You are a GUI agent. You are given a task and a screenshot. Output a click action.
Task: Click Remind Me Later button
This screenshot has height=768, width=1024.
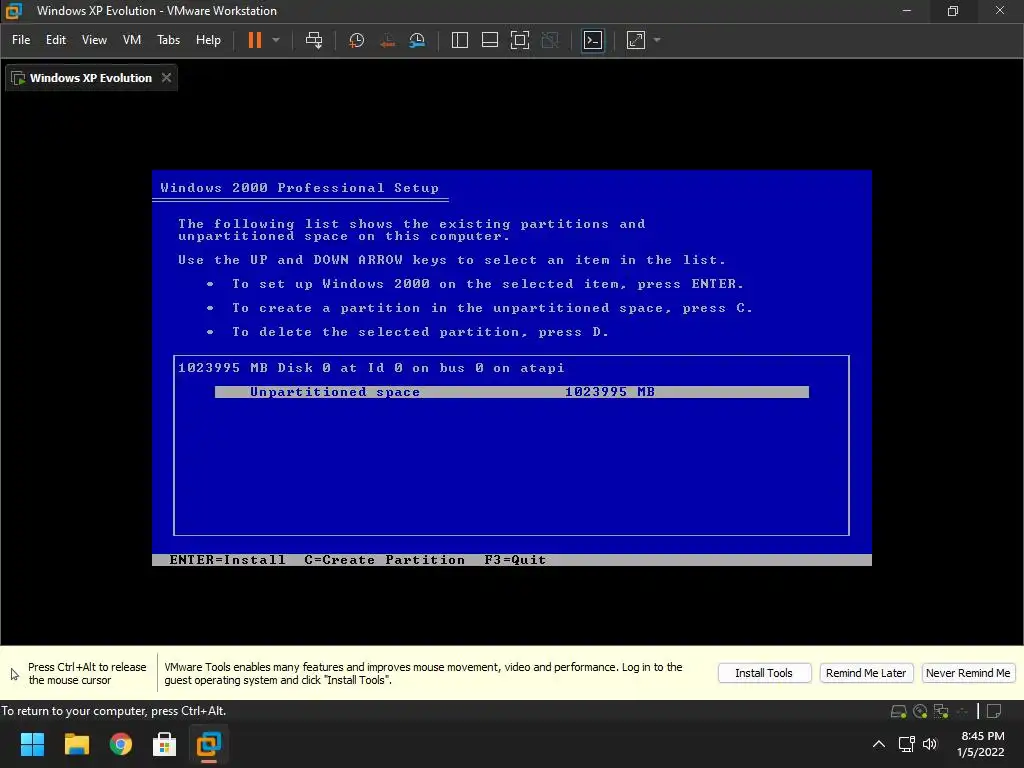click(x=865, y=673)
